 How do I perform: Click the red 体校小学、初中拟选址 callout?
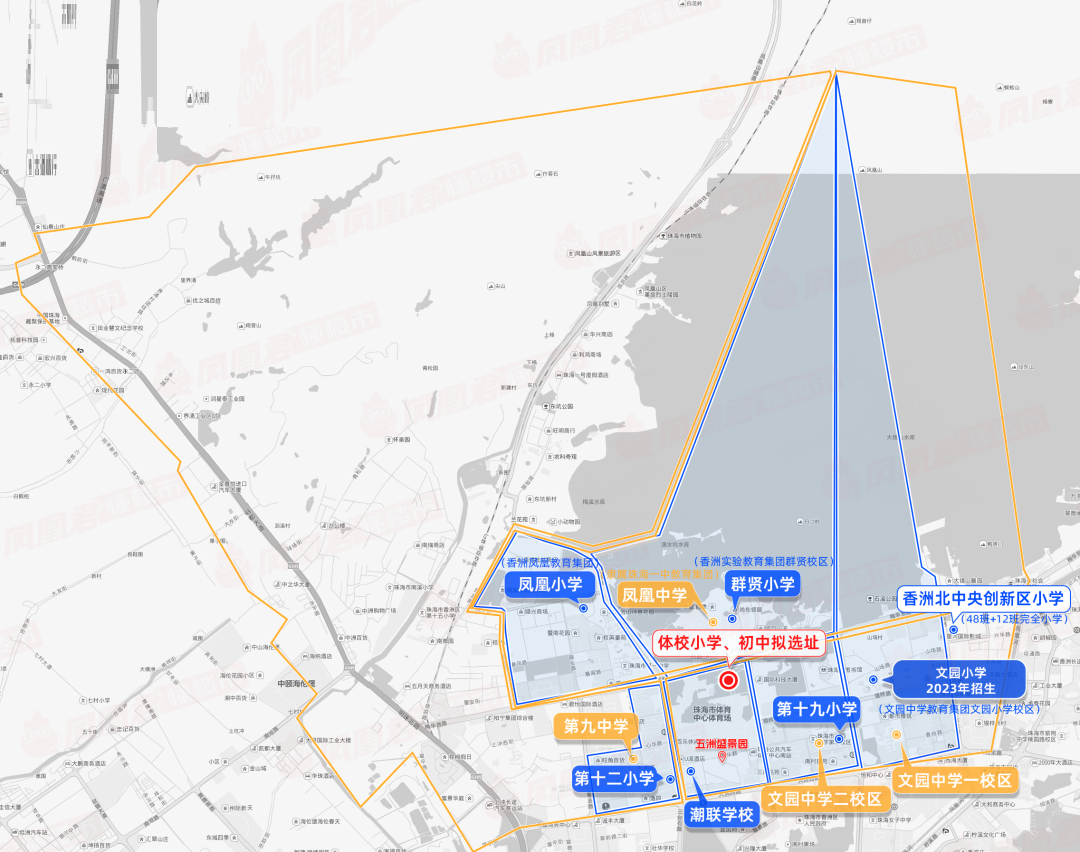point(738,643)
